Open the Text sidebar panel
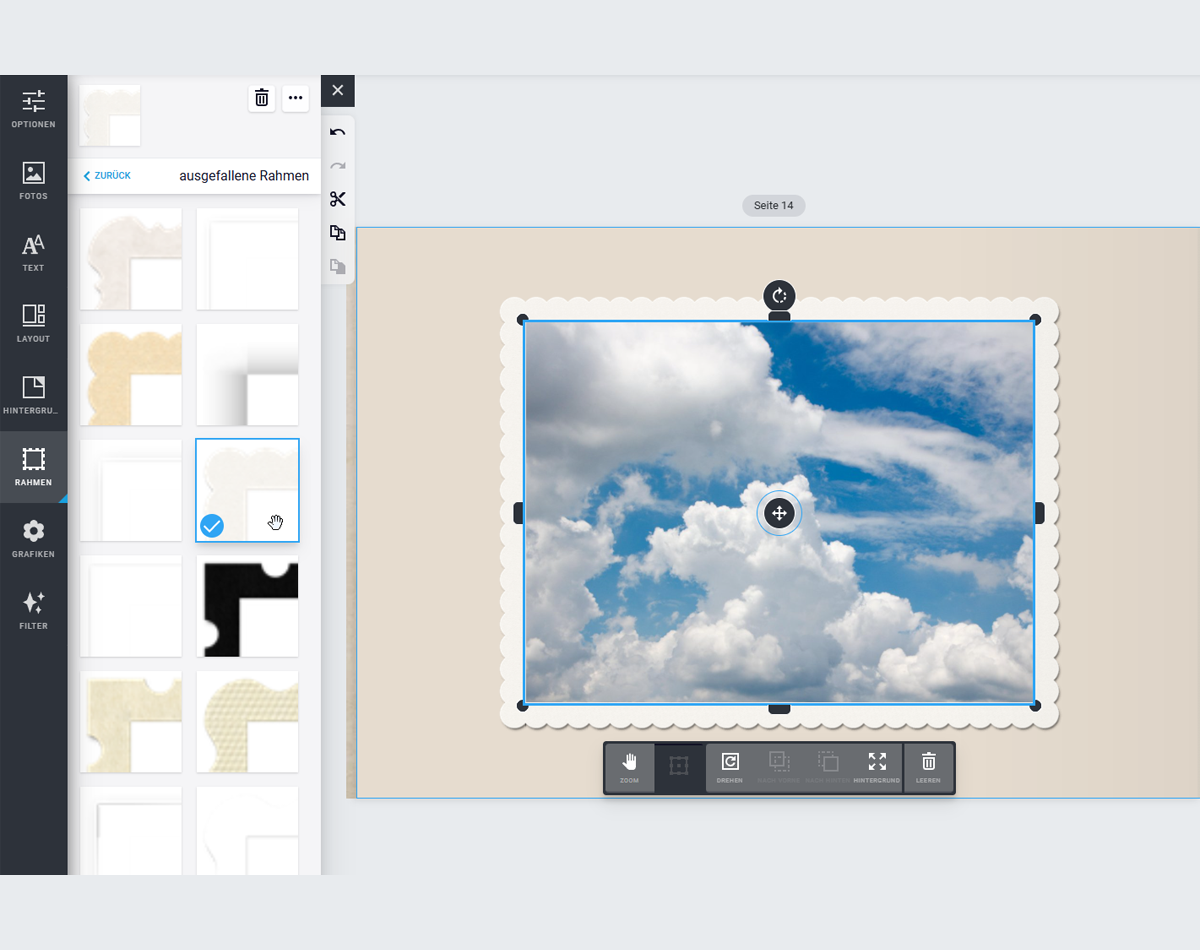Viewport: 1200px width, 950px height. pos(33,253)
